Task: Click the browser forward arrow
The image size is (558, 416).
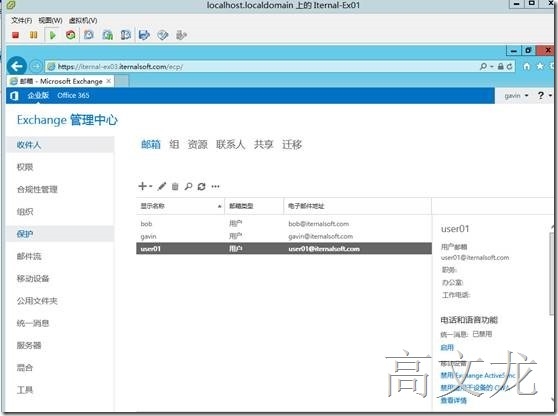Action: pyautogui.click(x=35, y=66)
